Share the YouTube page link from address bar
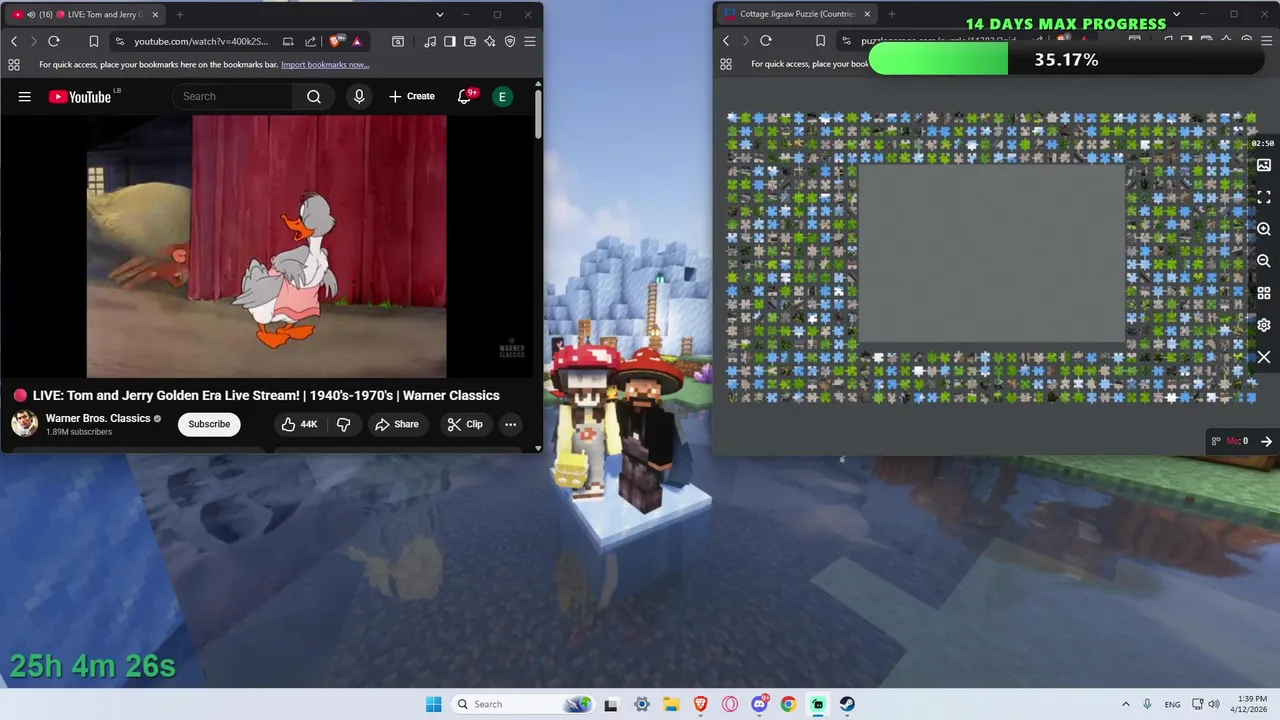The height and width of the screenshot is (720, 1280). coord(310,41)
